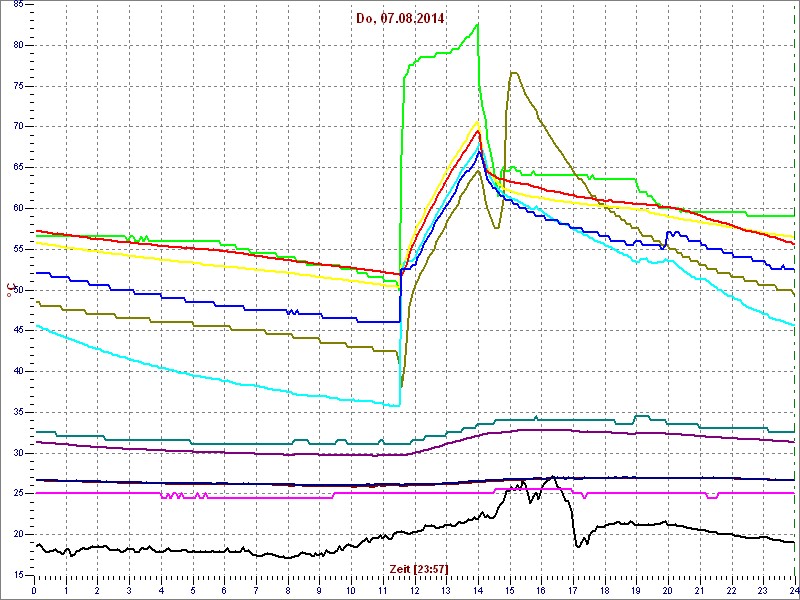Click hour 9 on the time axis
The height and width of the screenshot is (600, 800).
point(319,589)
